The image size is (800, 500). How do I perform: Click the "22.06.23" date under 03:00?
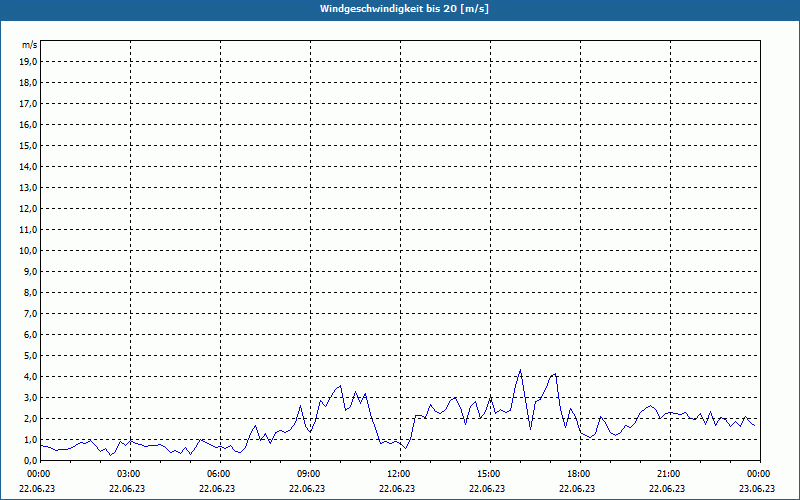point(127,488)
